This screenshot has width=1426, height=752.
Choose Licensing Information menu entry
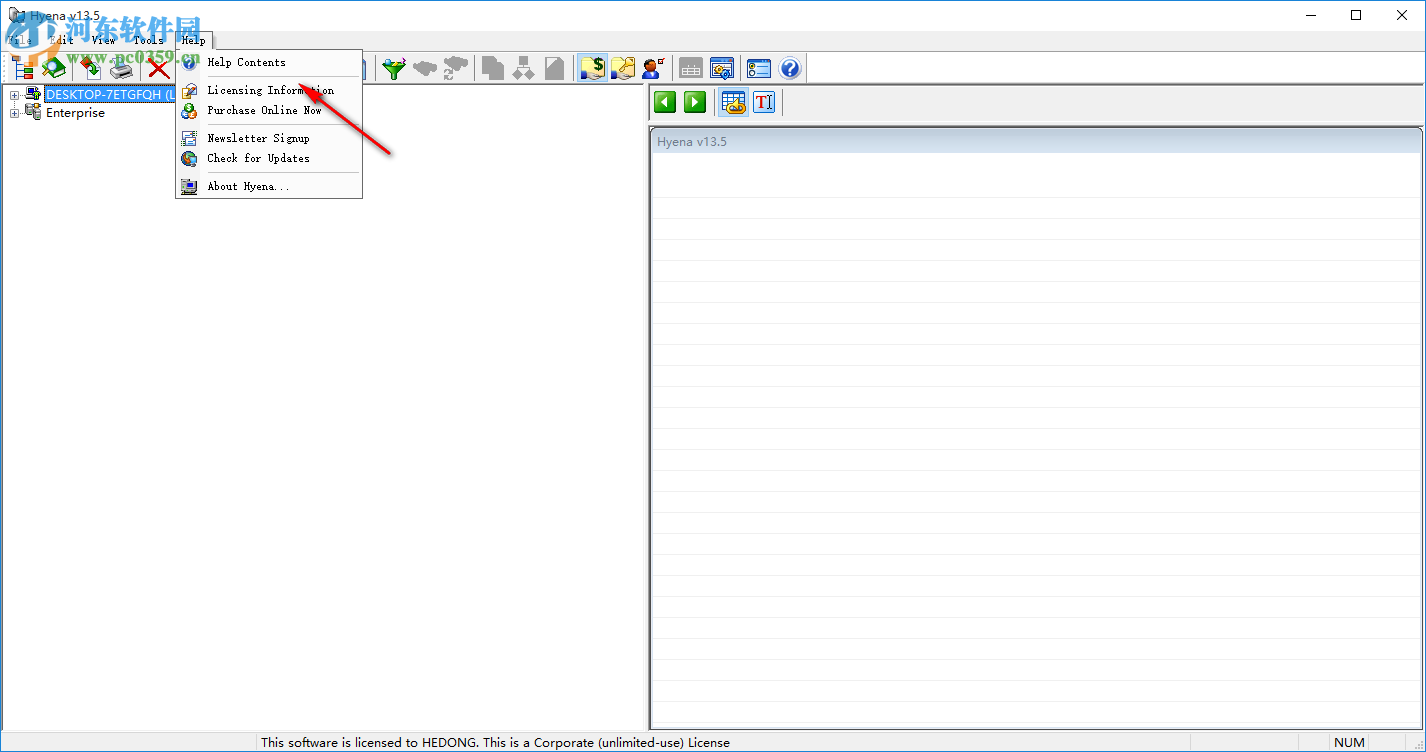coord(268,90)
